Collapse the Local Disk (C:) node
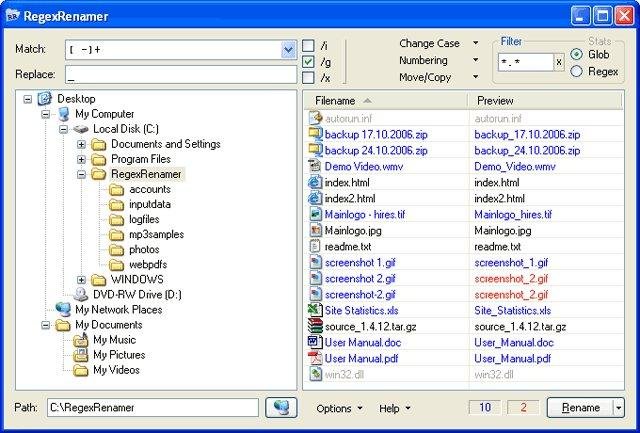Screen dimensions: 640x433 point(64,129)
